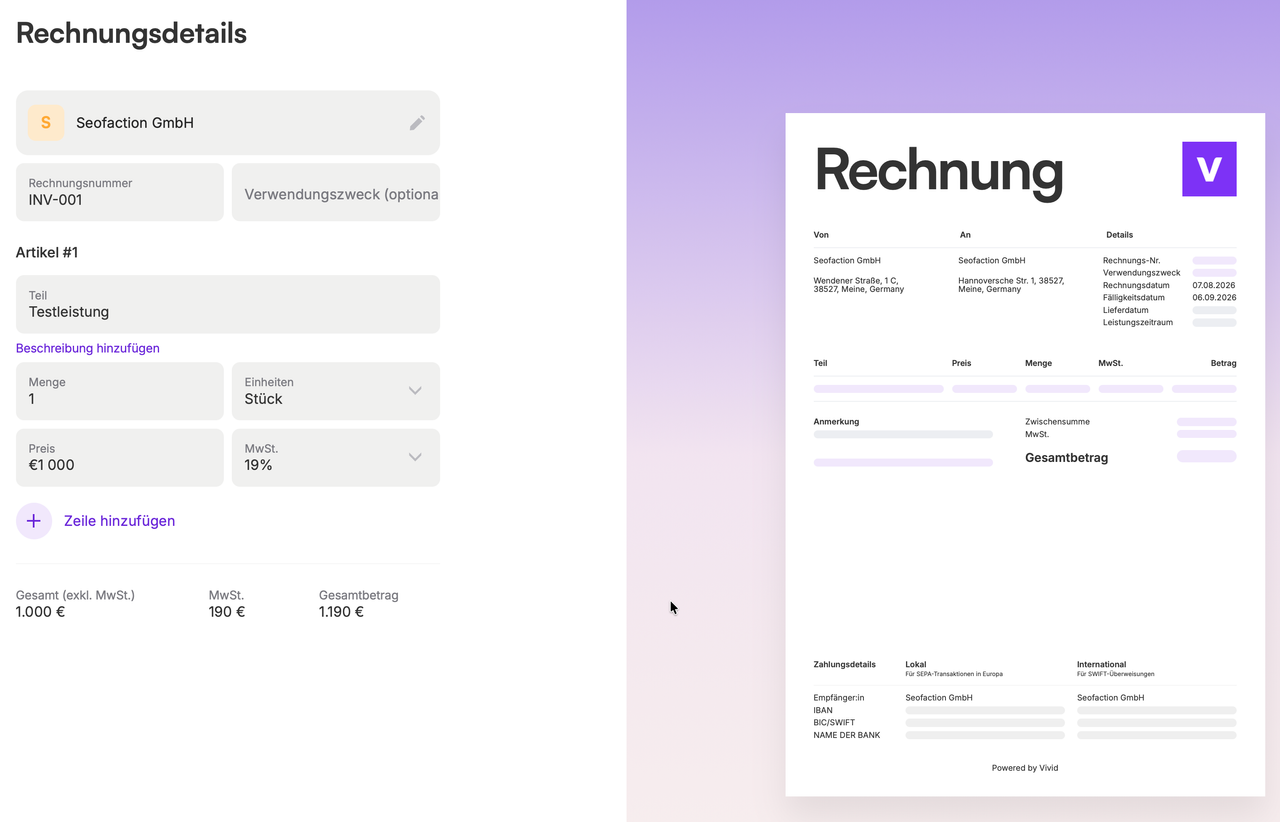Click the Menge column header in preview table
Image resolution: width=1280 pixels, height=822 pixels.
(x=1039, y=363)
